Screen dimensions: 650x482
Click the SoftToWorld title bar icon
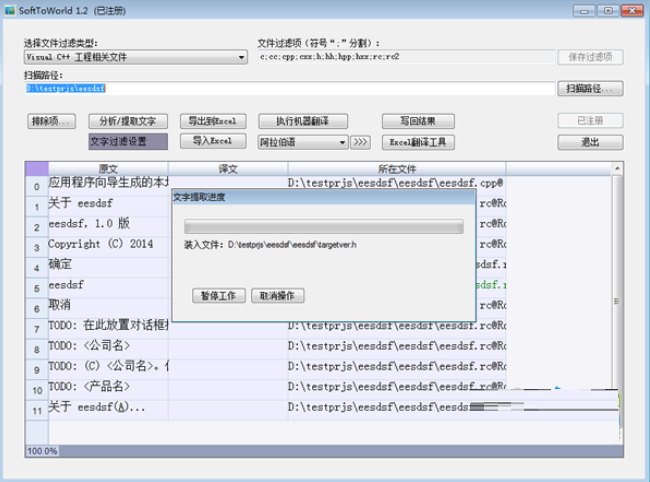pyautogui.click(x=10, y=10)
